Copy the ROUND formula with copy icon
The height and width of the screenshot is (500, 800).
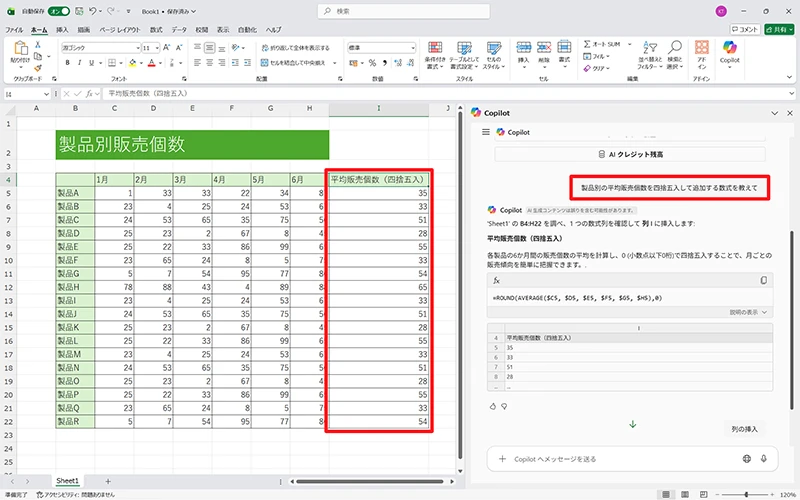pos(764,280)
